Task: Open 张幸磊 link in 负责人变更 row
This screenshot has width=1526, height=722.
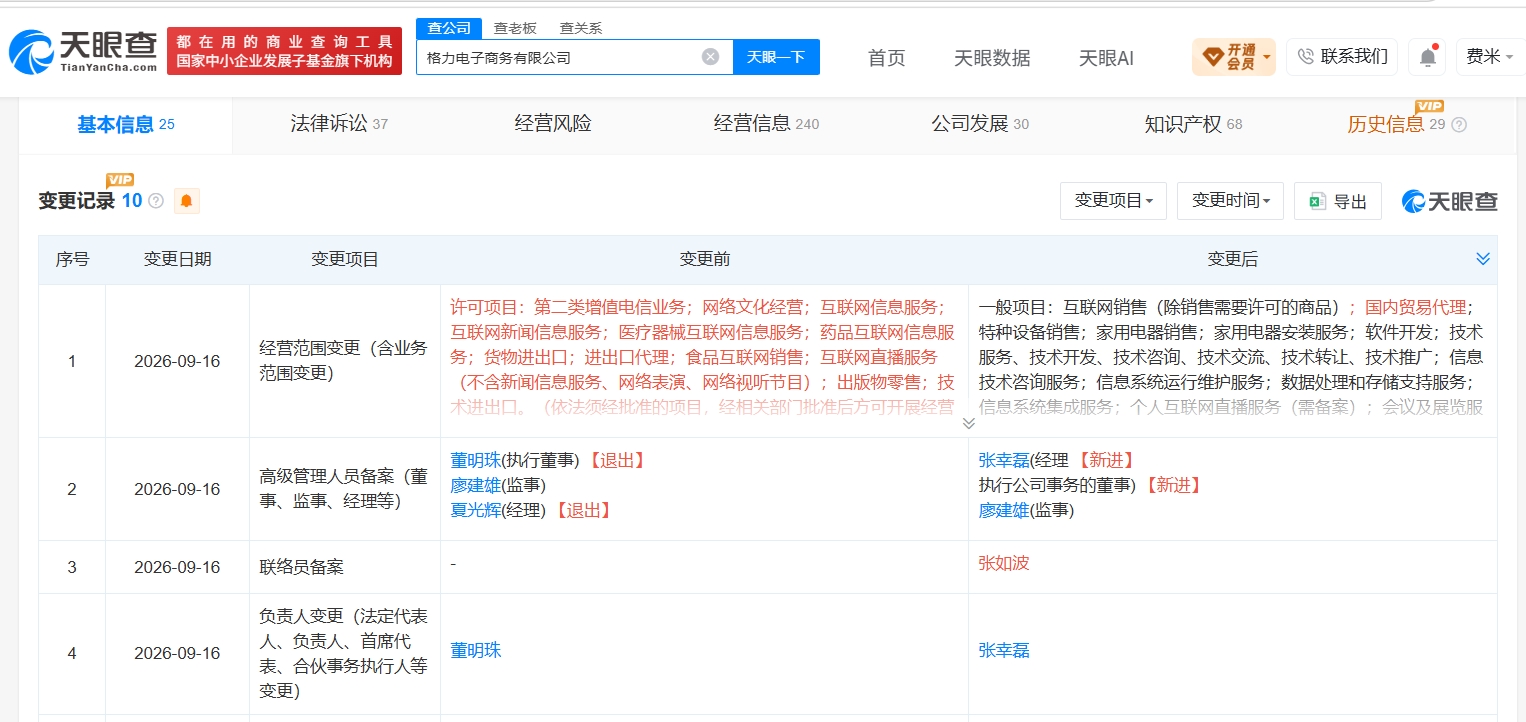Action: point(1004,651)
